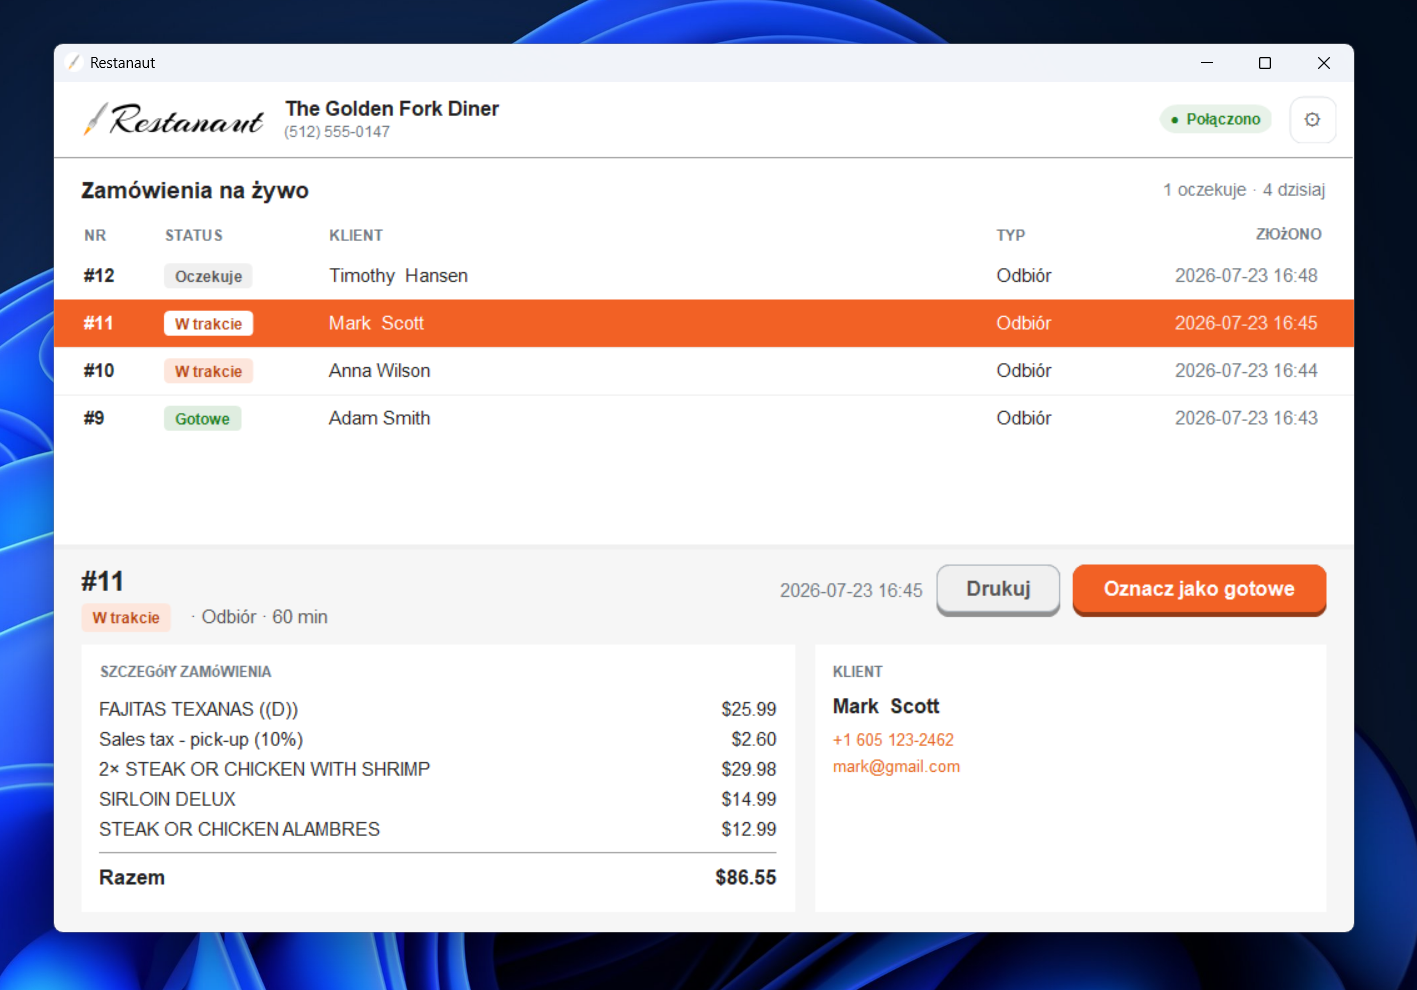The image size is (1417, 990).
Task: Click the KLIENT column header in orders table
Action: [356, 236]
